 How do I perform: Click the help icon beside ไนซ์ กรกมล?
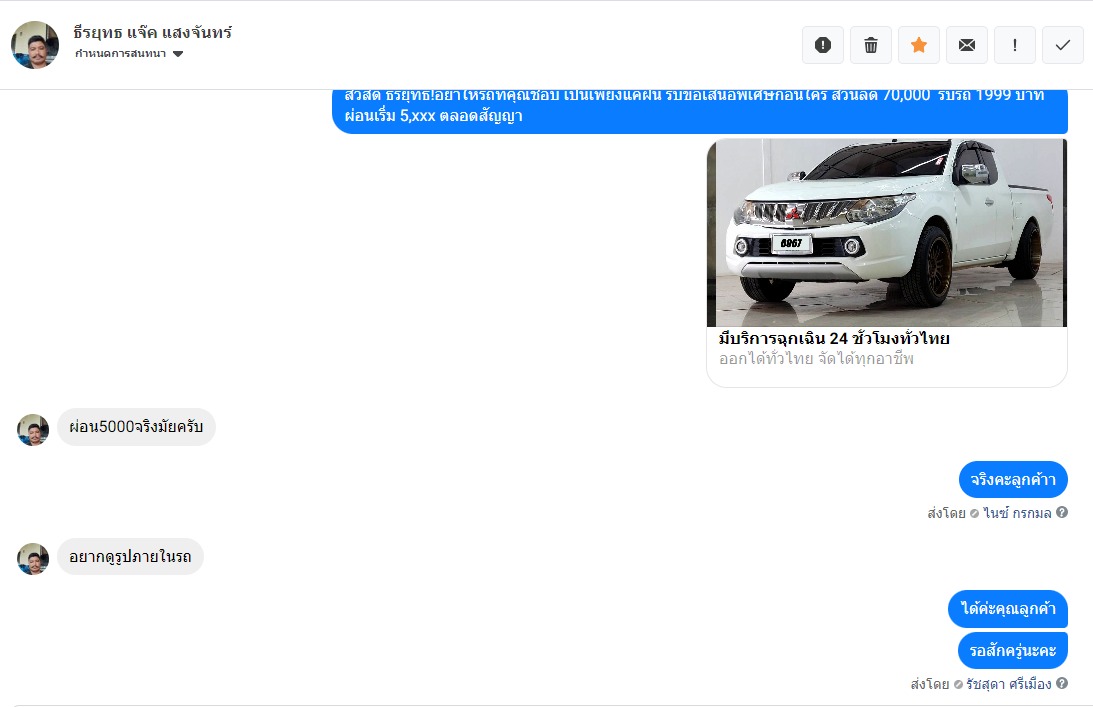(1062, 512)
